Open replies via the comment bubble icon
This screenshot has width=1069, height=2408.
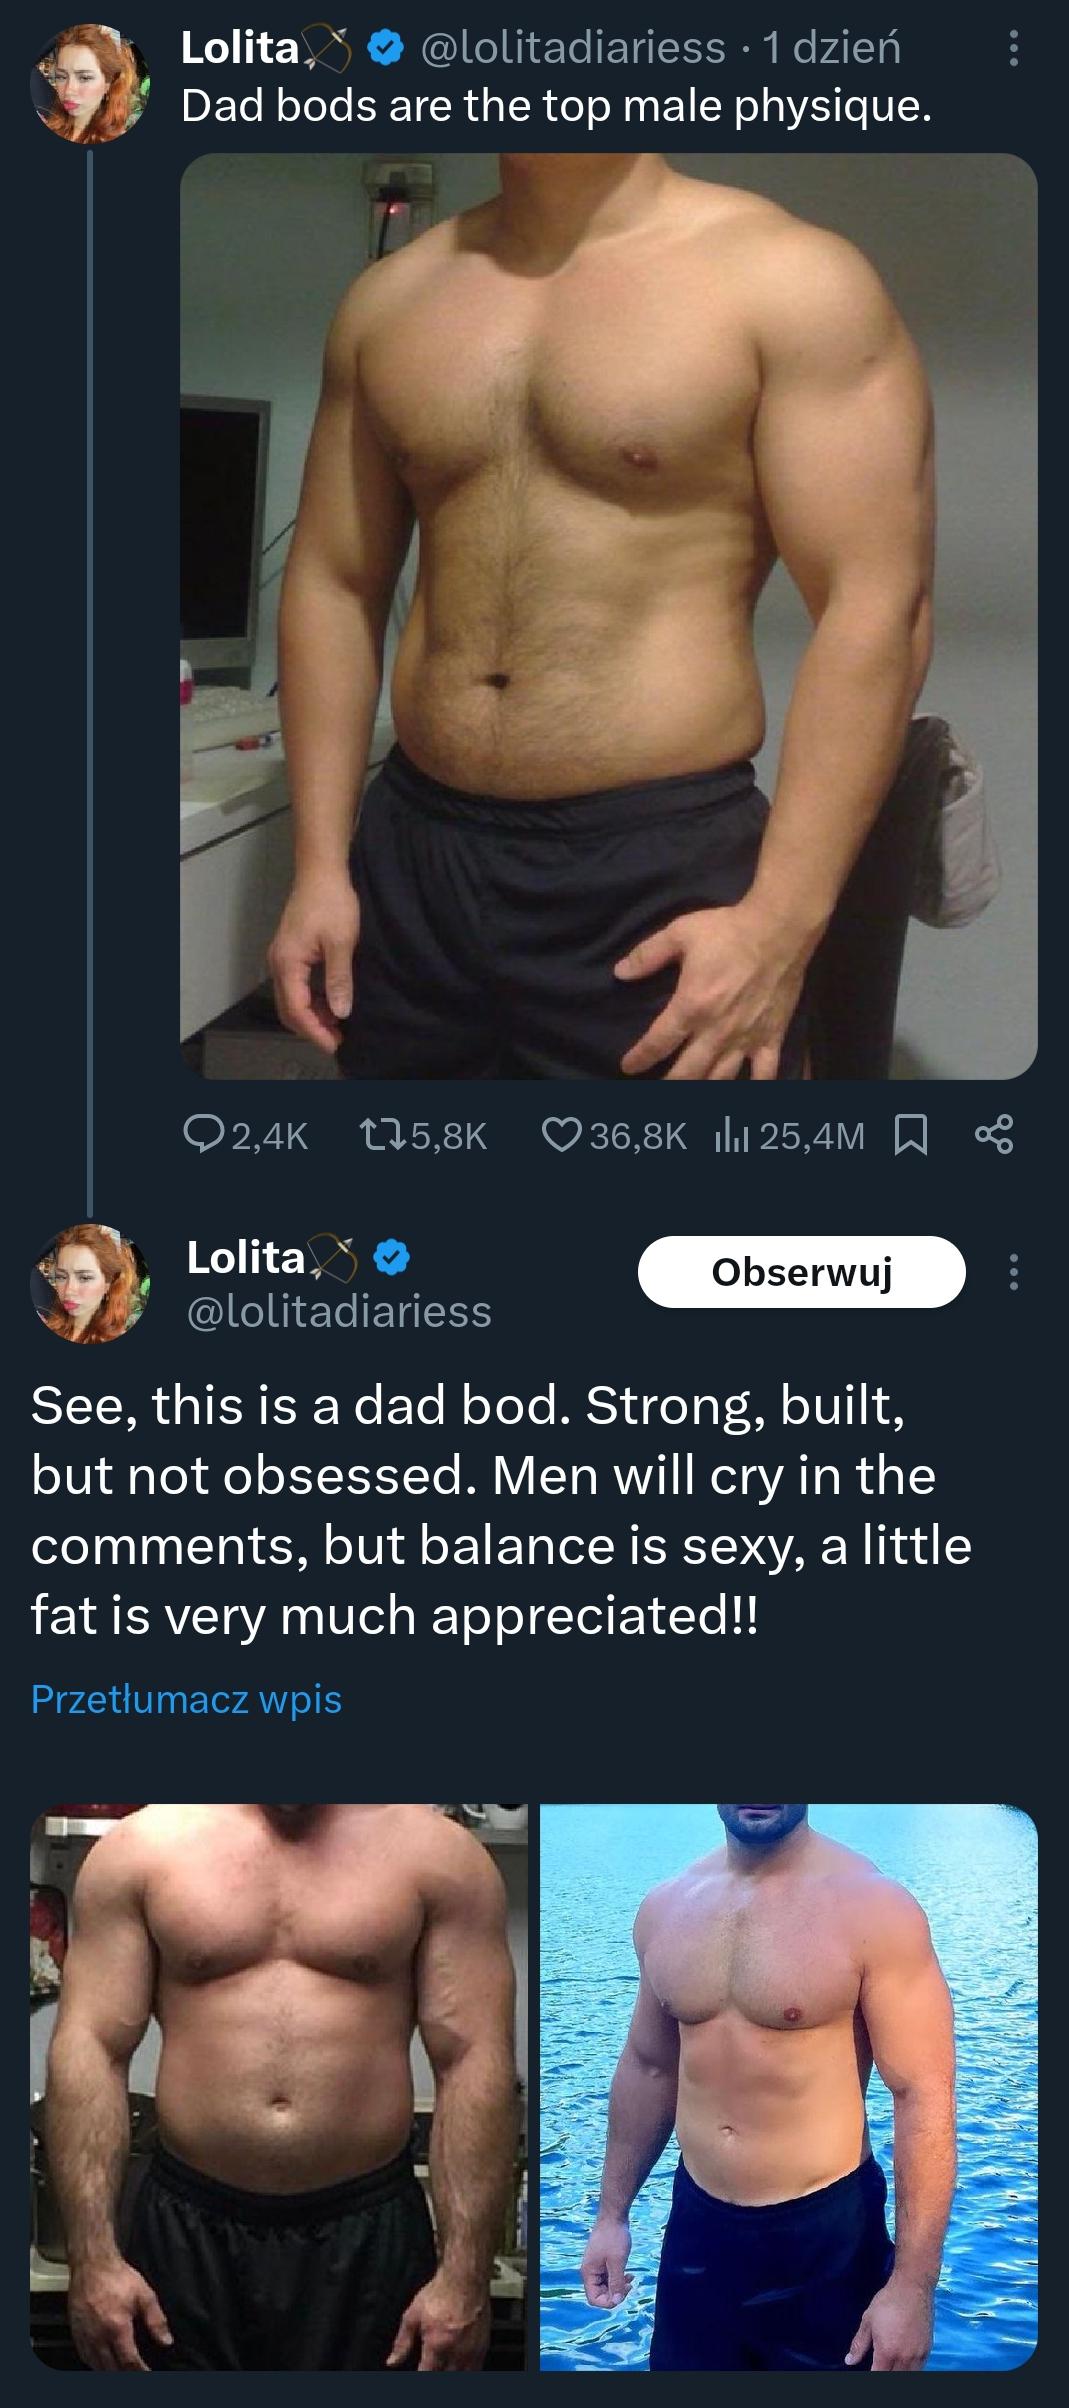[204, 1135]
